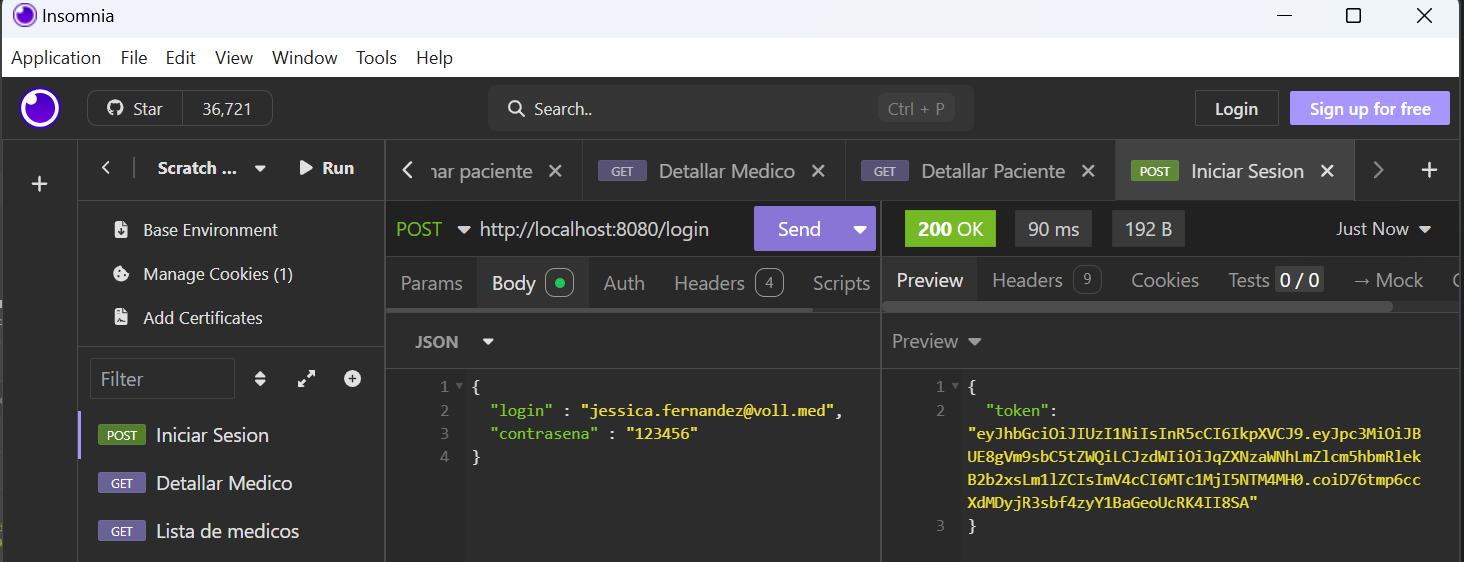This screenshot has height=562, width=1464.
Task: Click the request URL field
Action: click(611, 229)
